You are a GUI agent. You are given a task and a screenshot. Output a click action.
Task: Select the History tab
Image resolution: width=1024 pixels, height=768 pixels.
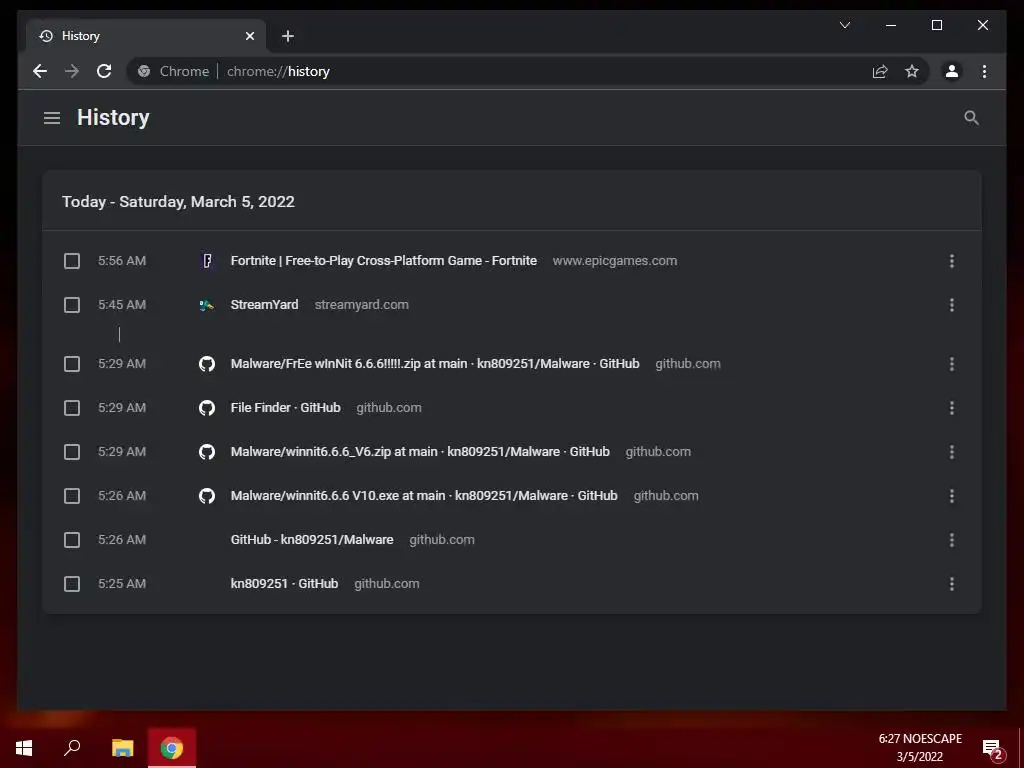[146, 36]
